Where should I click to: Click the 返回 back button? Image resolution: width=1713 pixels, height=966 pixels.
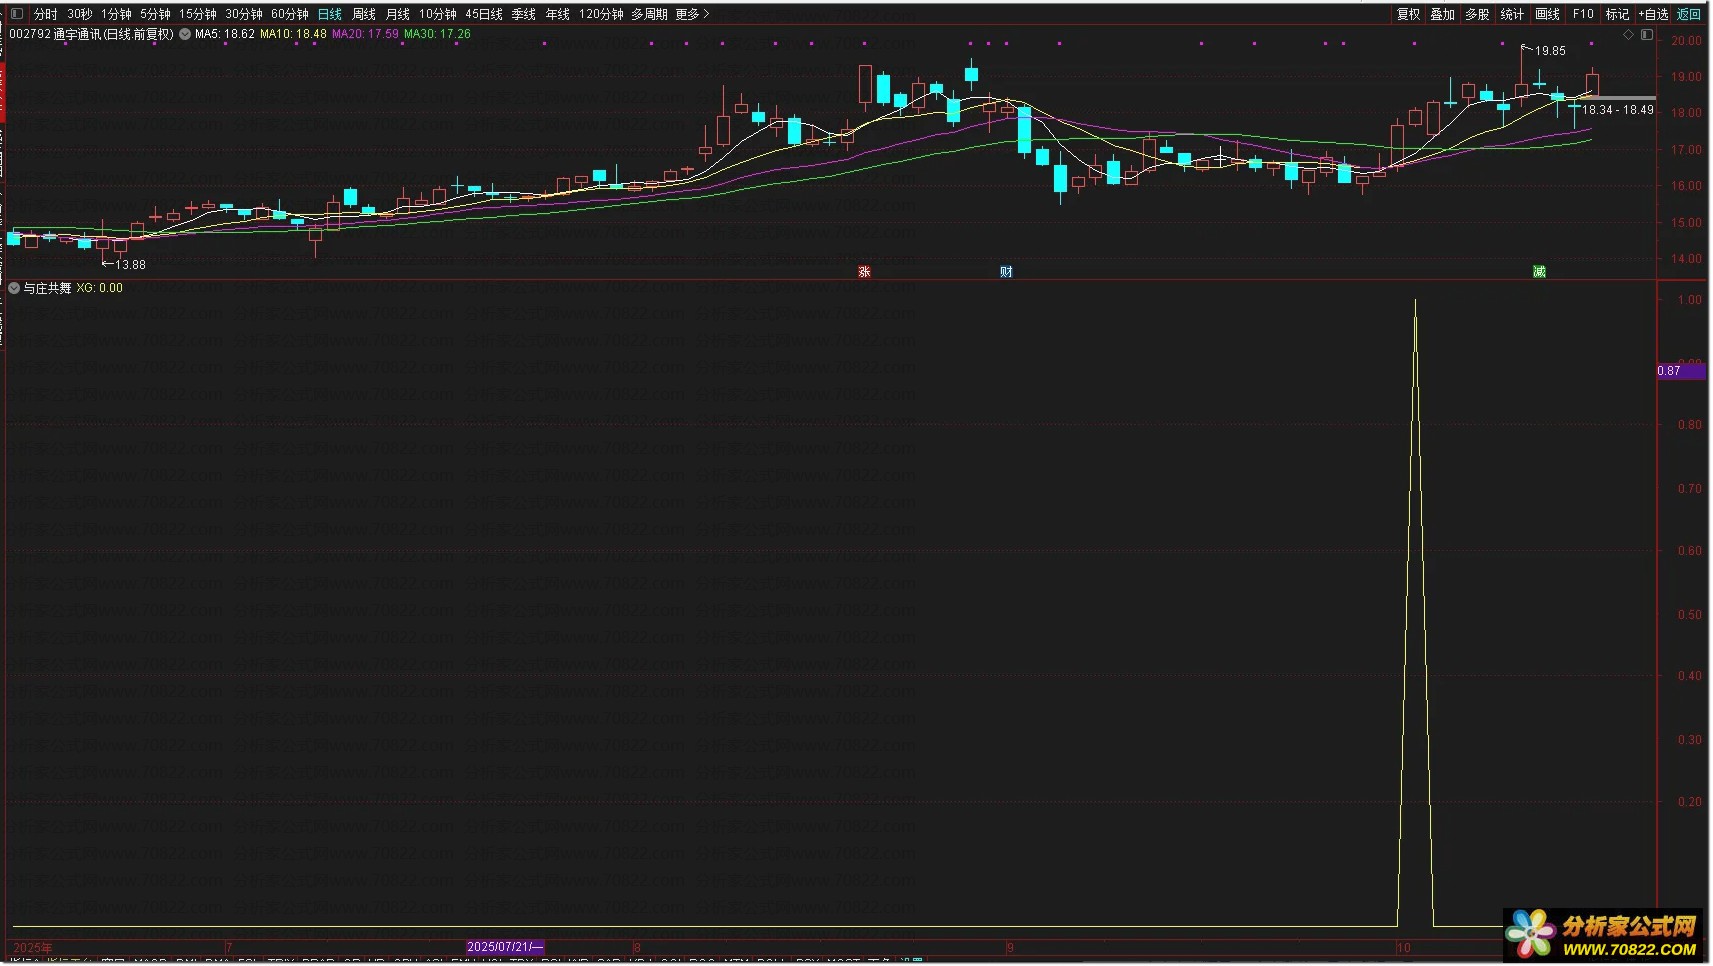click(x=1689, y=14)
